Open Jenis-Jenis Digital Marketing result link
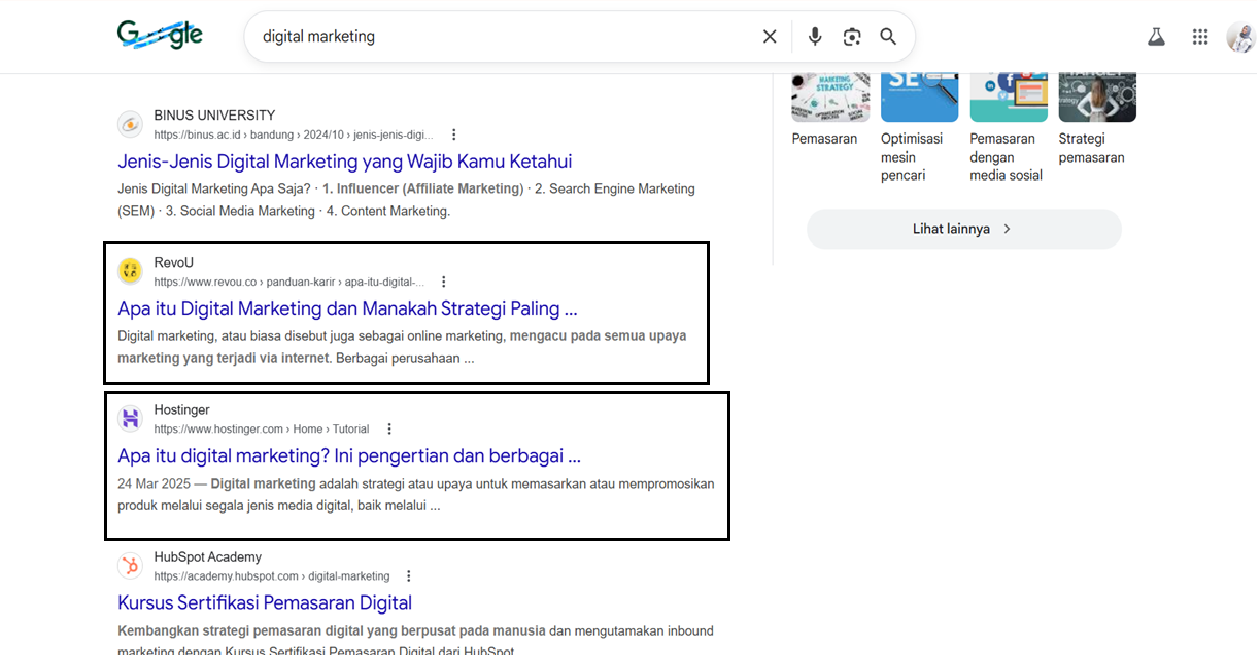Image resolution: width=1257 pixels, height=657 pixels. (x=345, y=161)
